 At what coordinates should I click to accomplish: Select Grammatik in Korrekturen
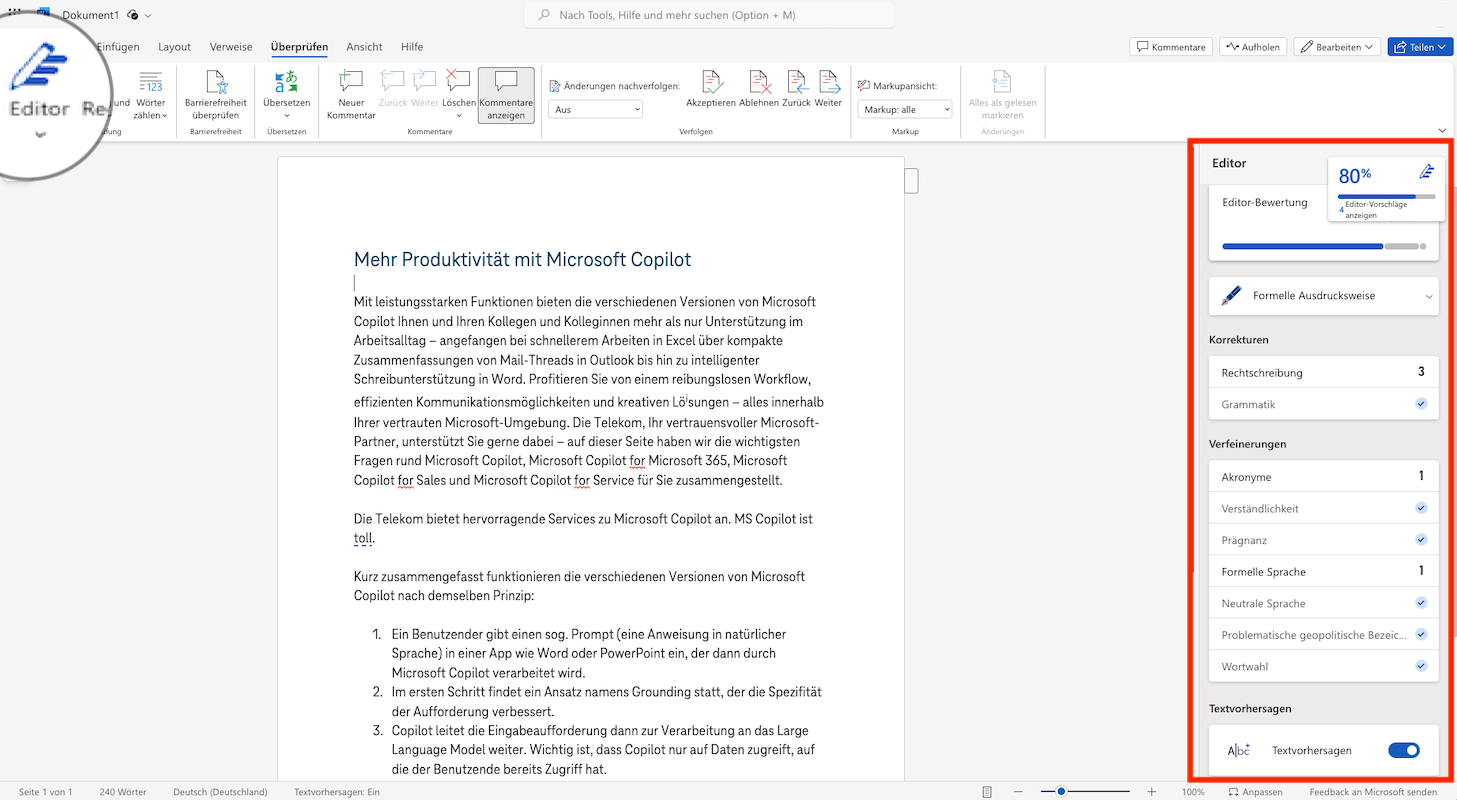tap(1324, 404)
